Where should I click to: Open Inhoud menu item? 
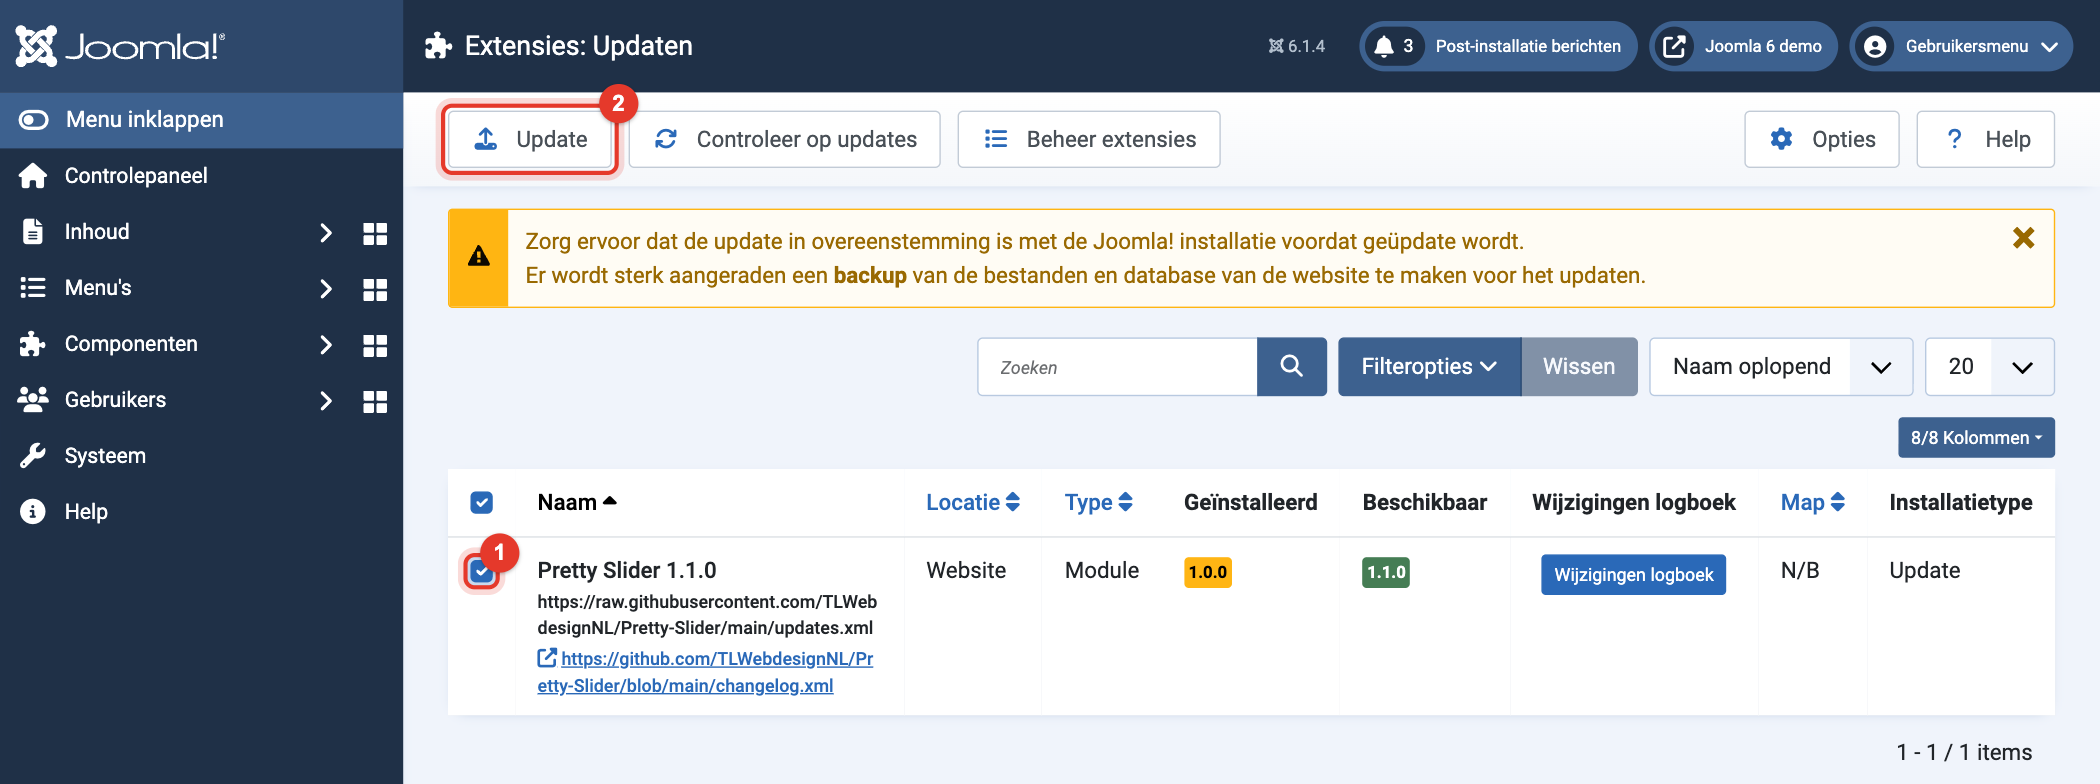[97, 232]
